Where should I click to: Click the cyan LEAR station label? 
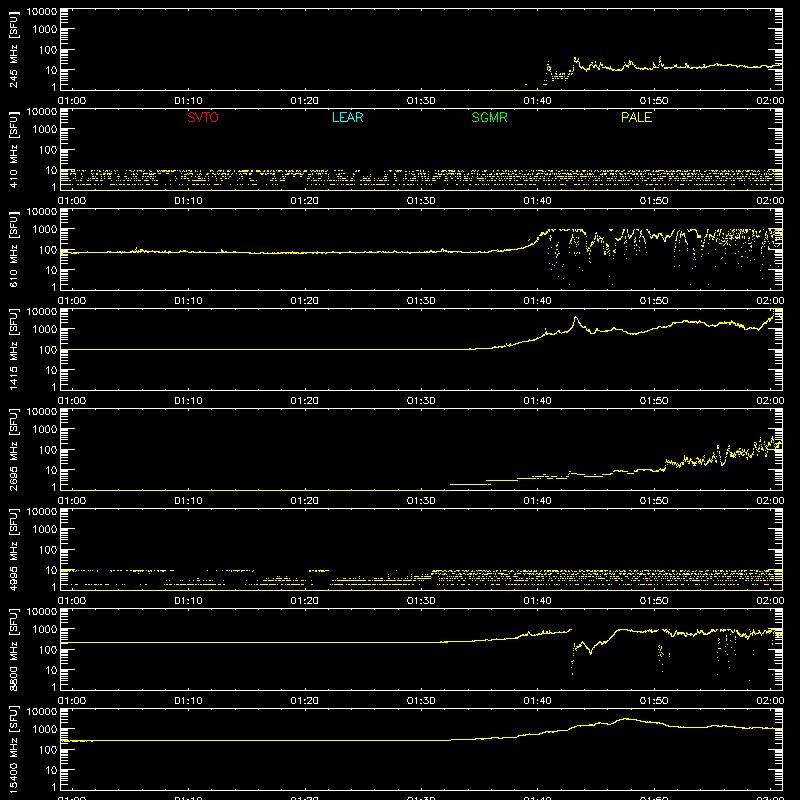(347, 117)
